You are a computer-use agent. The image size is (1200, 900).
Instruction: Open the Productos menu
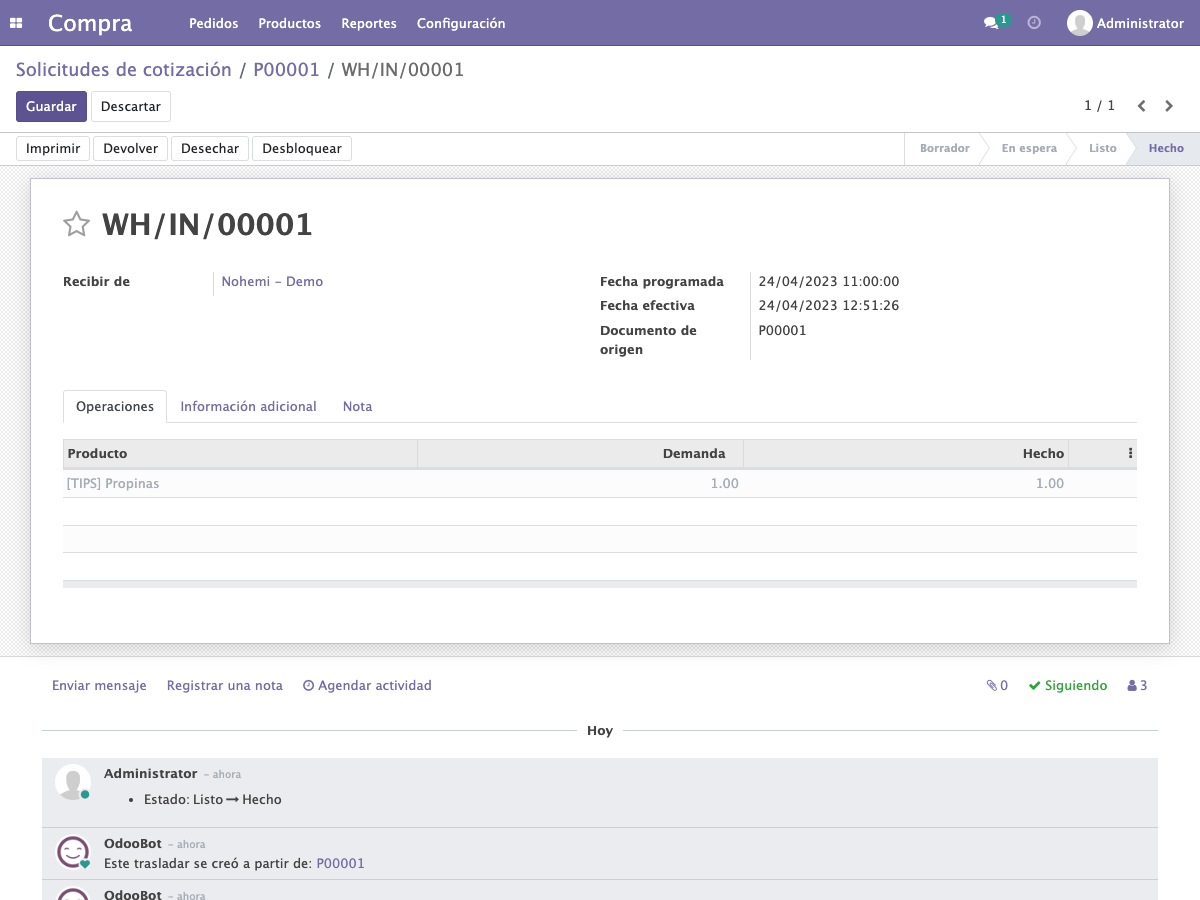pos(289,23)
